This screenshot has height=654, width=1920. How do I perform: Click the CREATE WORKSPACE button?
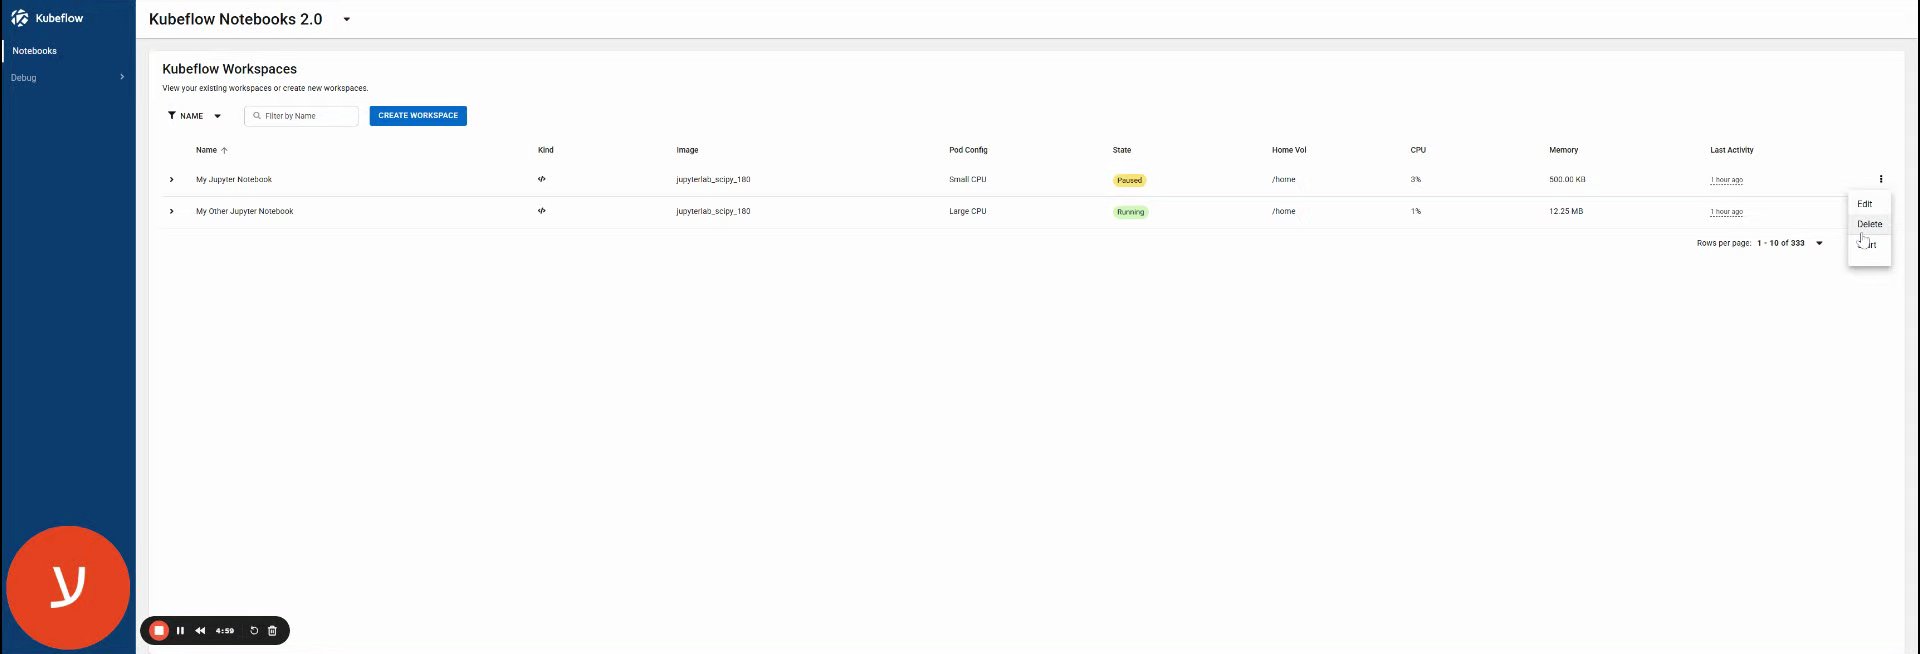pyautogui.click(x=418, y=116)
